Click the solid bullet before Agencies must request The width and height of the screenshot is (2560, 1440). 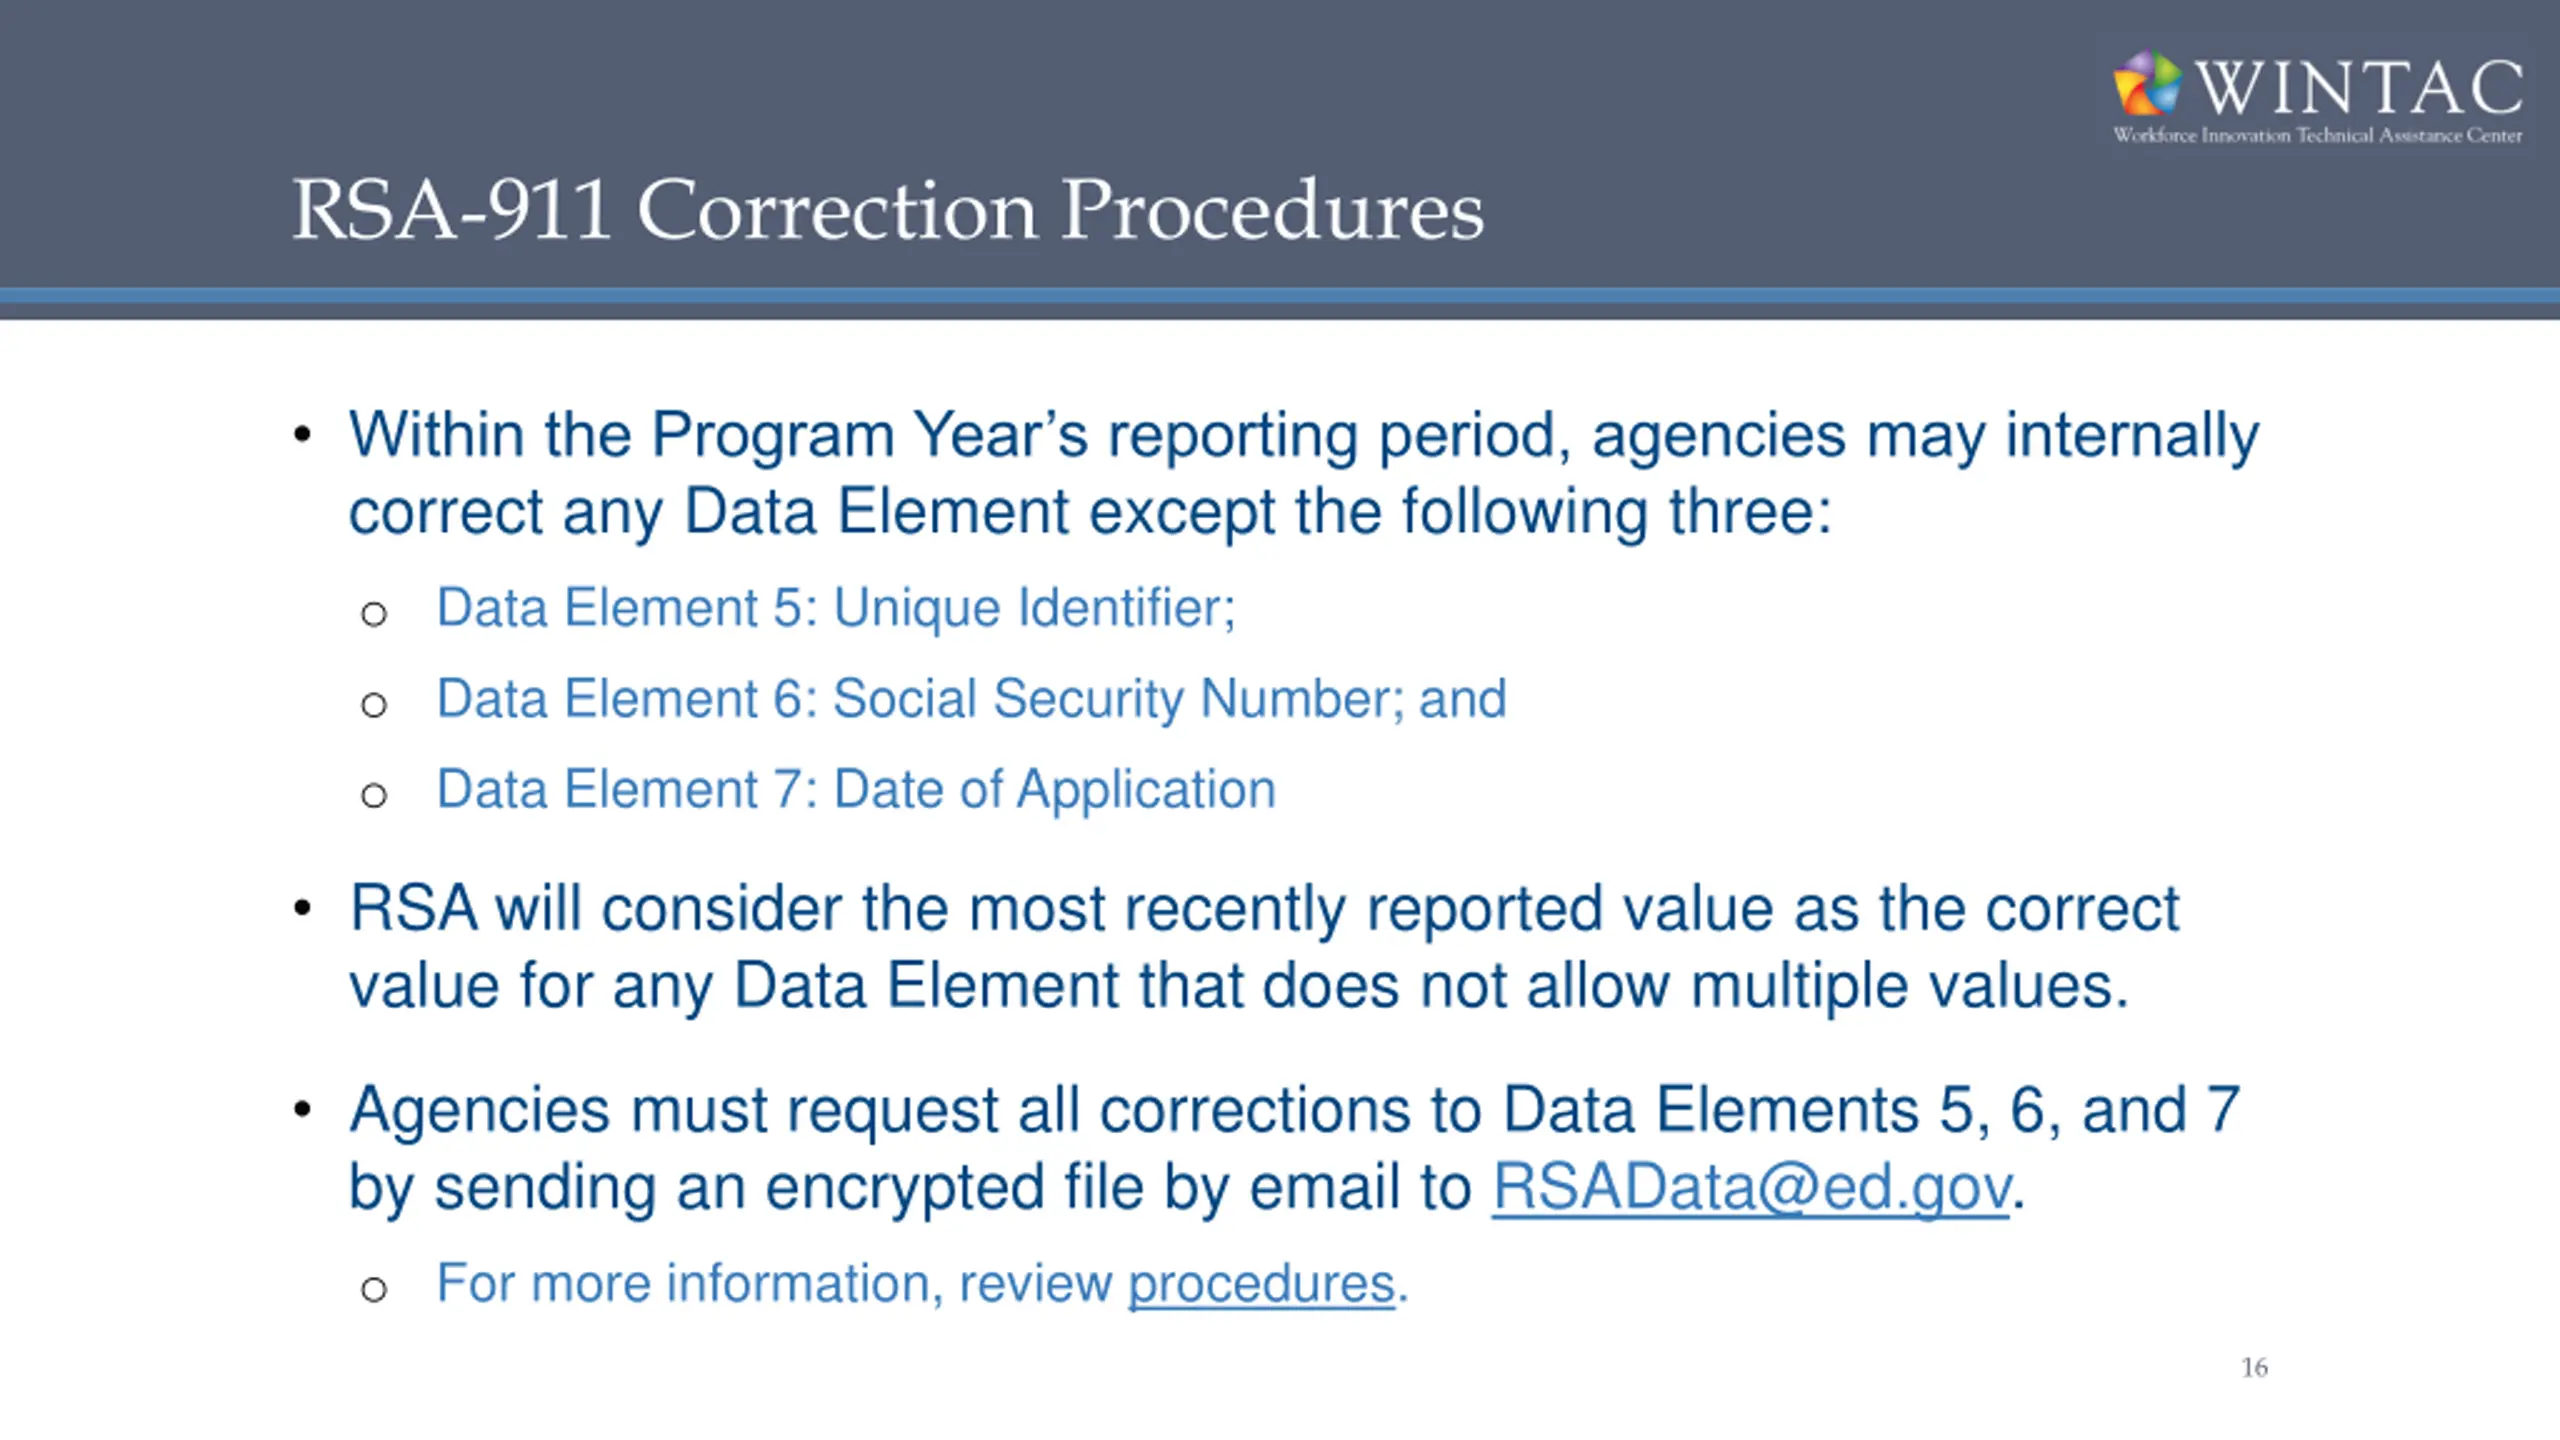(302, 1109)
